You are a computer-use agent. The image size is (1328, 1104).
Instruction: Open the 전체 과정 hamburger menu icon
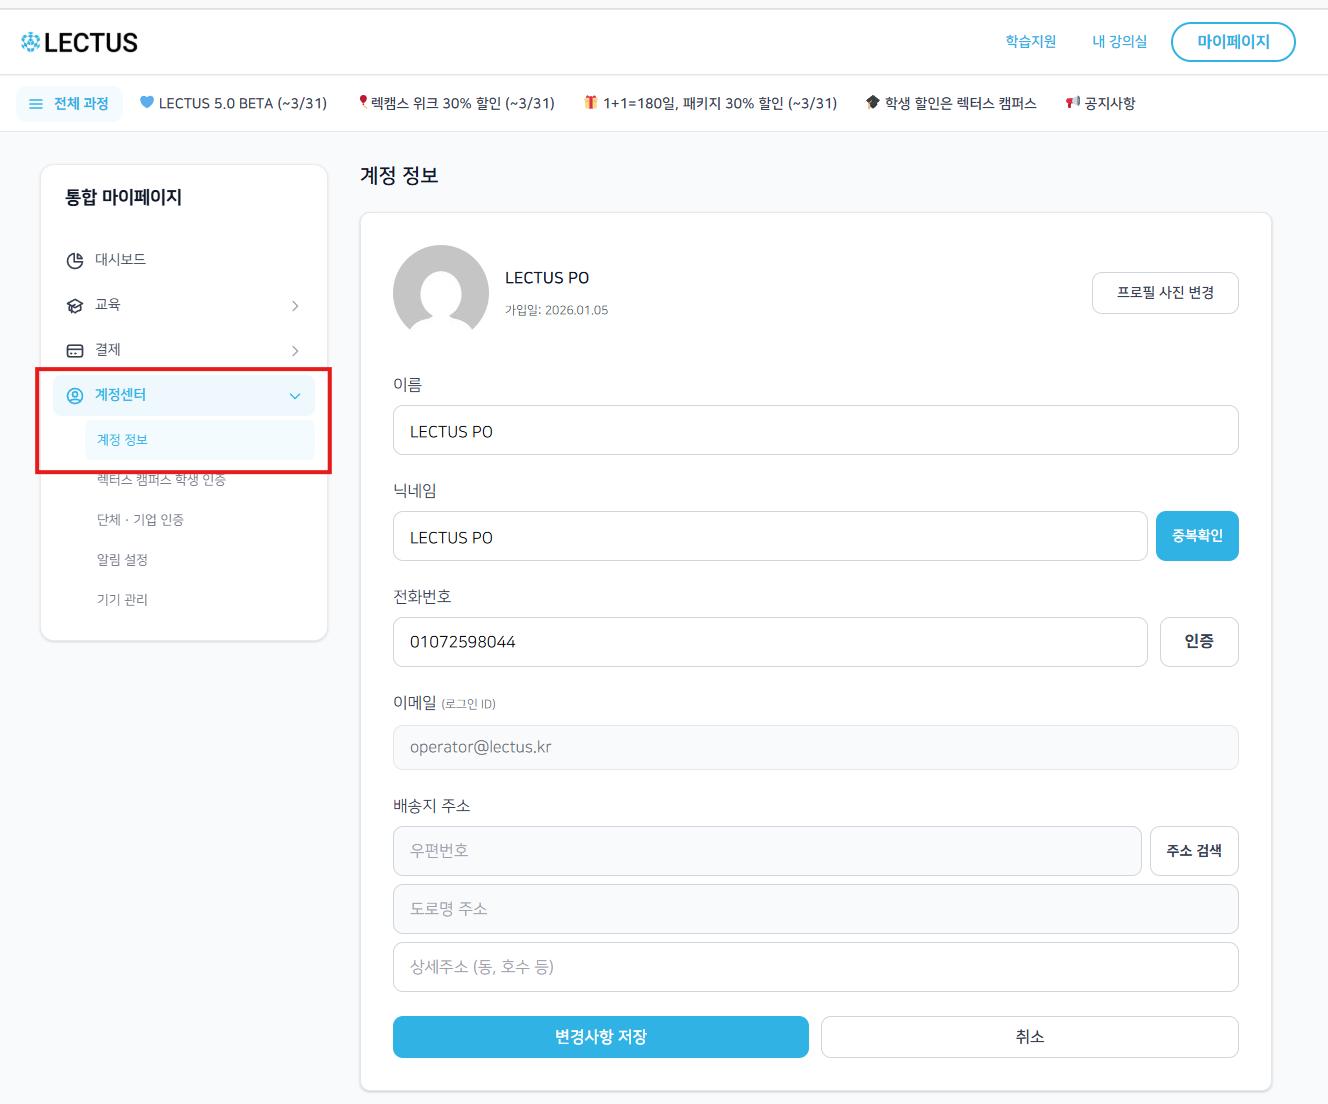[36, 104]
